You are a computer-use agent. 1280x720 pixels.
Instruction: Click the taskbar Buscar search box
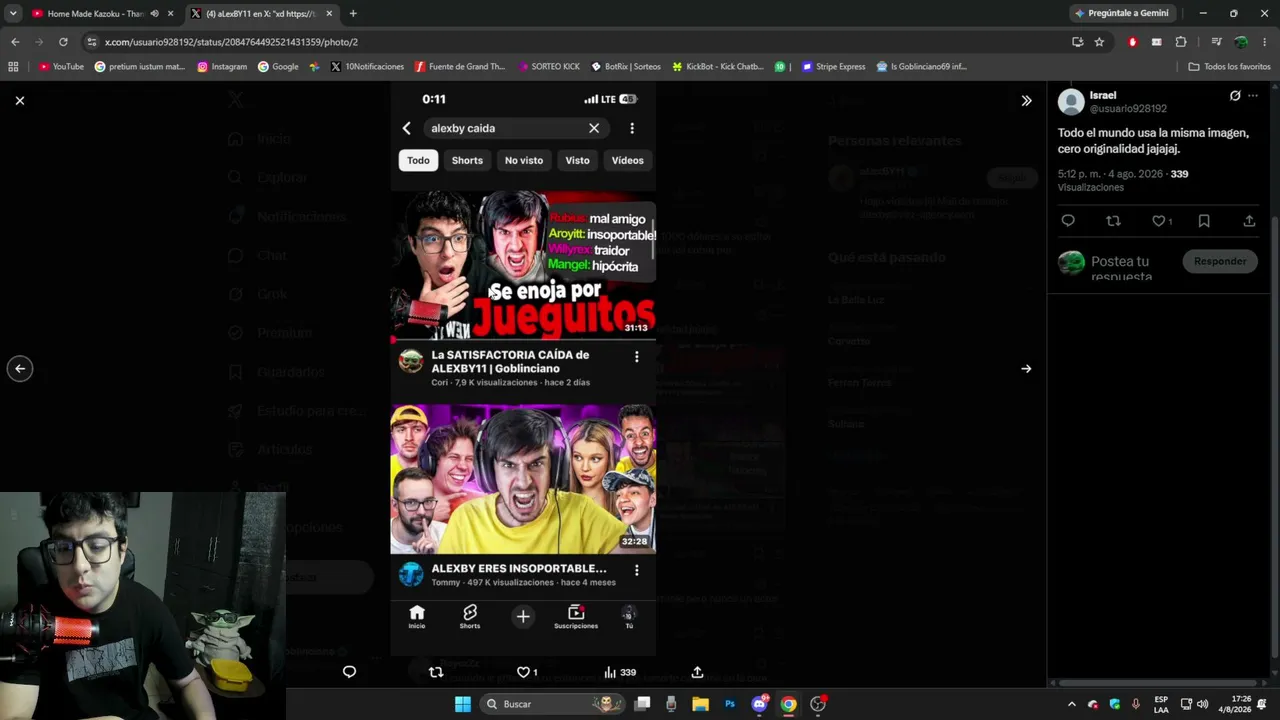coord(552,704)
